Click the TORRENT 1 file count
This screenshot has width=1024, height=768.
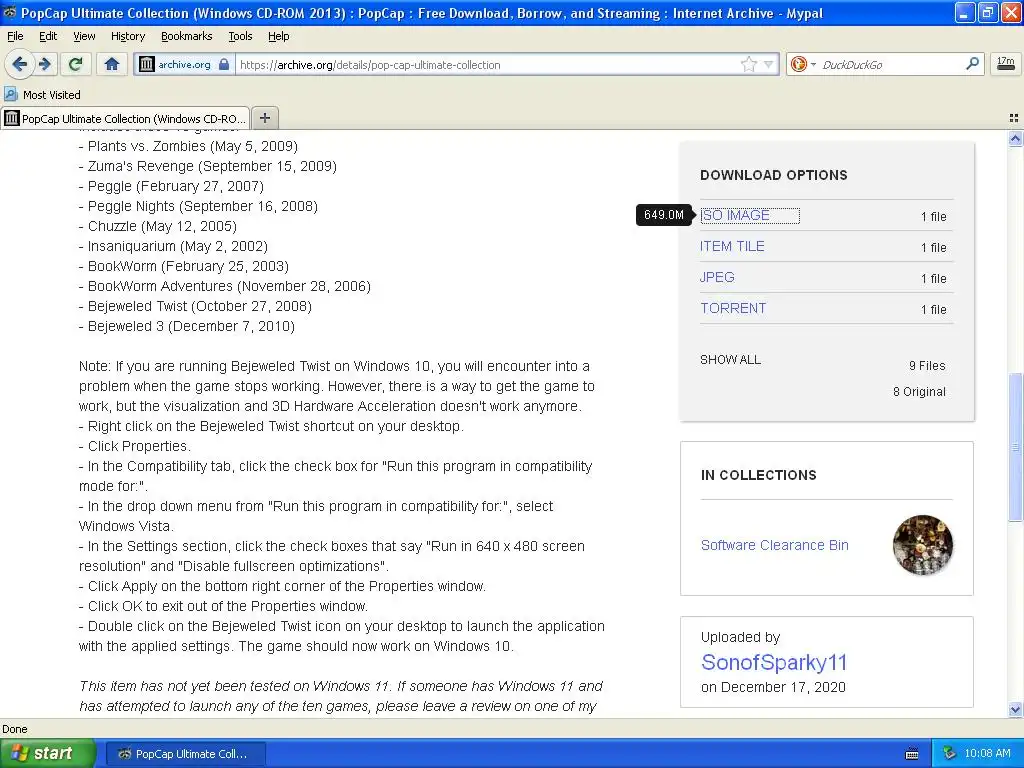[x=933, y=310]
